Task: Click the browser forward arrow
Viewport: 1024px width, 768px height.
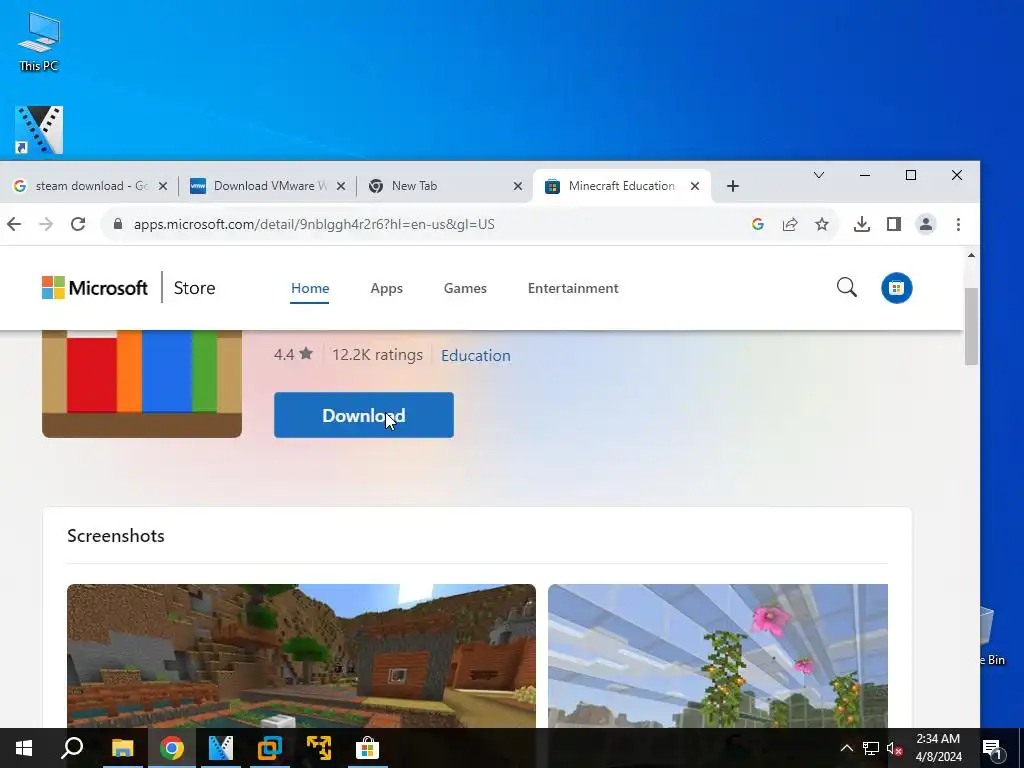Action: point(46,224)
